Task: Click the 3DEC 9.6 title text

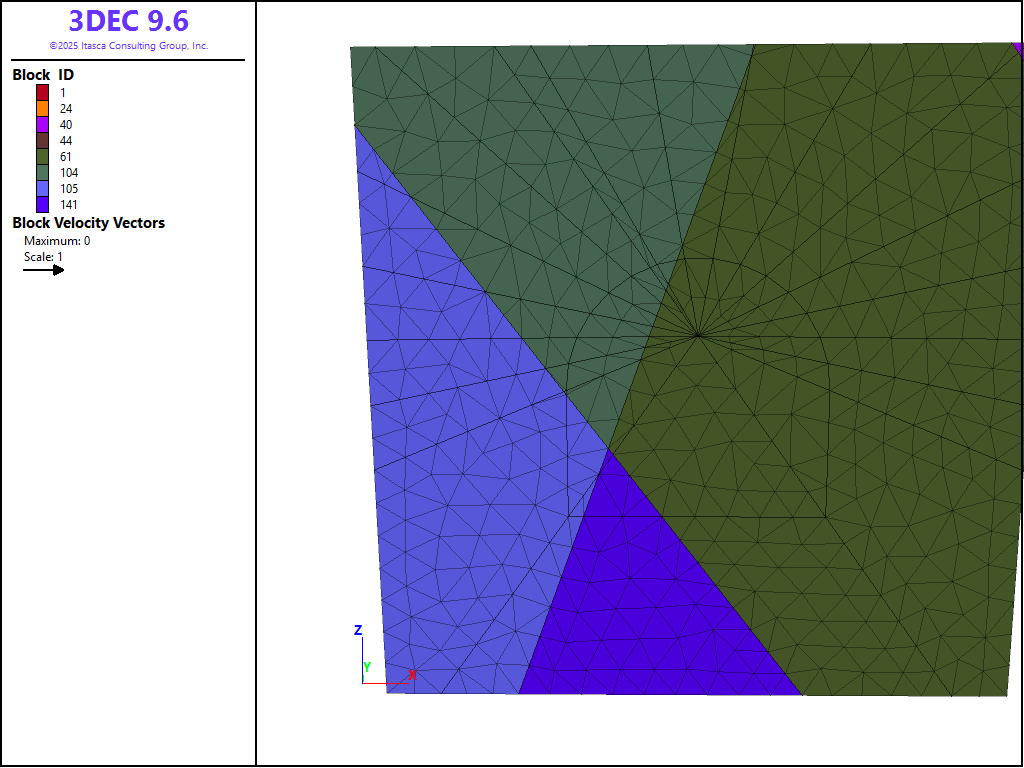Action: (x=128, y=20)
